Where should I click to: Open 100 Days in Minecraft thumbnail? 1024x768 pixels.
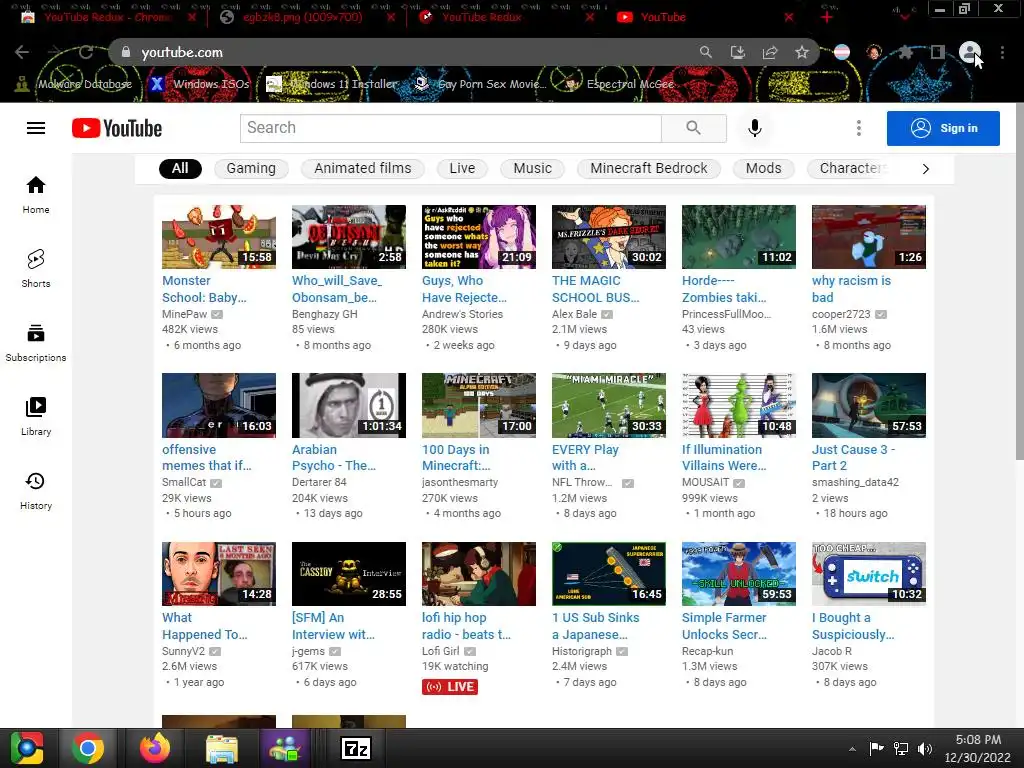click(x=479, y=405)
